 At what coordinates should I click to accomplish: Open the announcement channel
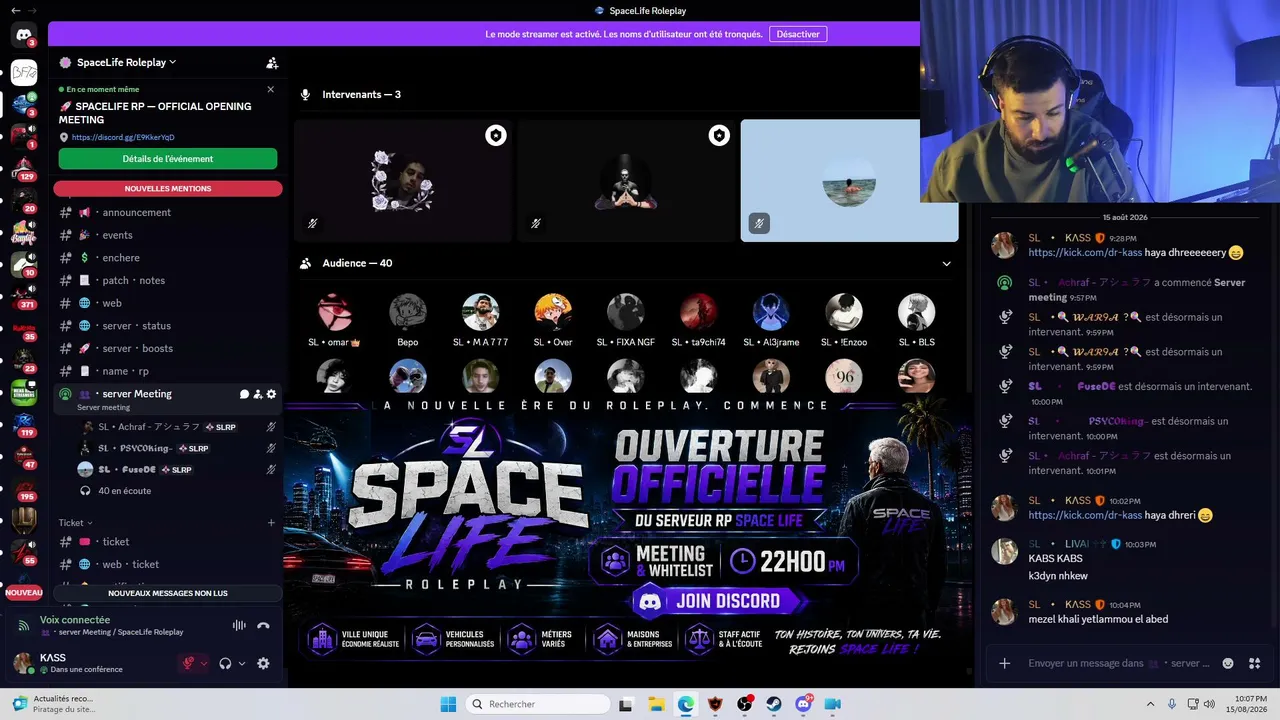tap(168, 212)
